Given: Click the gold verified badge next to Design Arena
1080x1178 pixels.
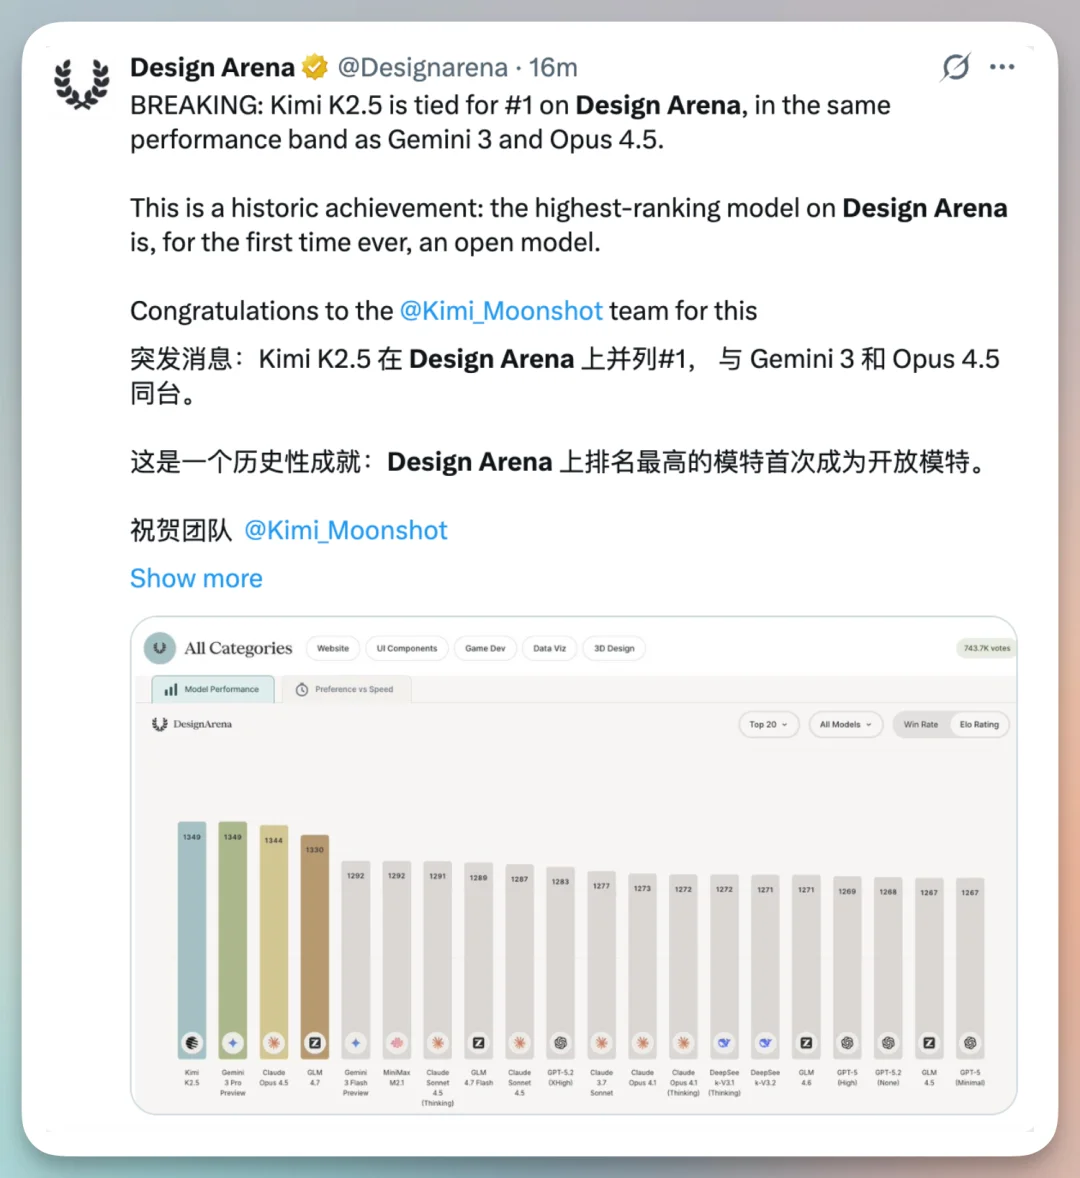Looking at the screenshot, I should click(315, 67).
